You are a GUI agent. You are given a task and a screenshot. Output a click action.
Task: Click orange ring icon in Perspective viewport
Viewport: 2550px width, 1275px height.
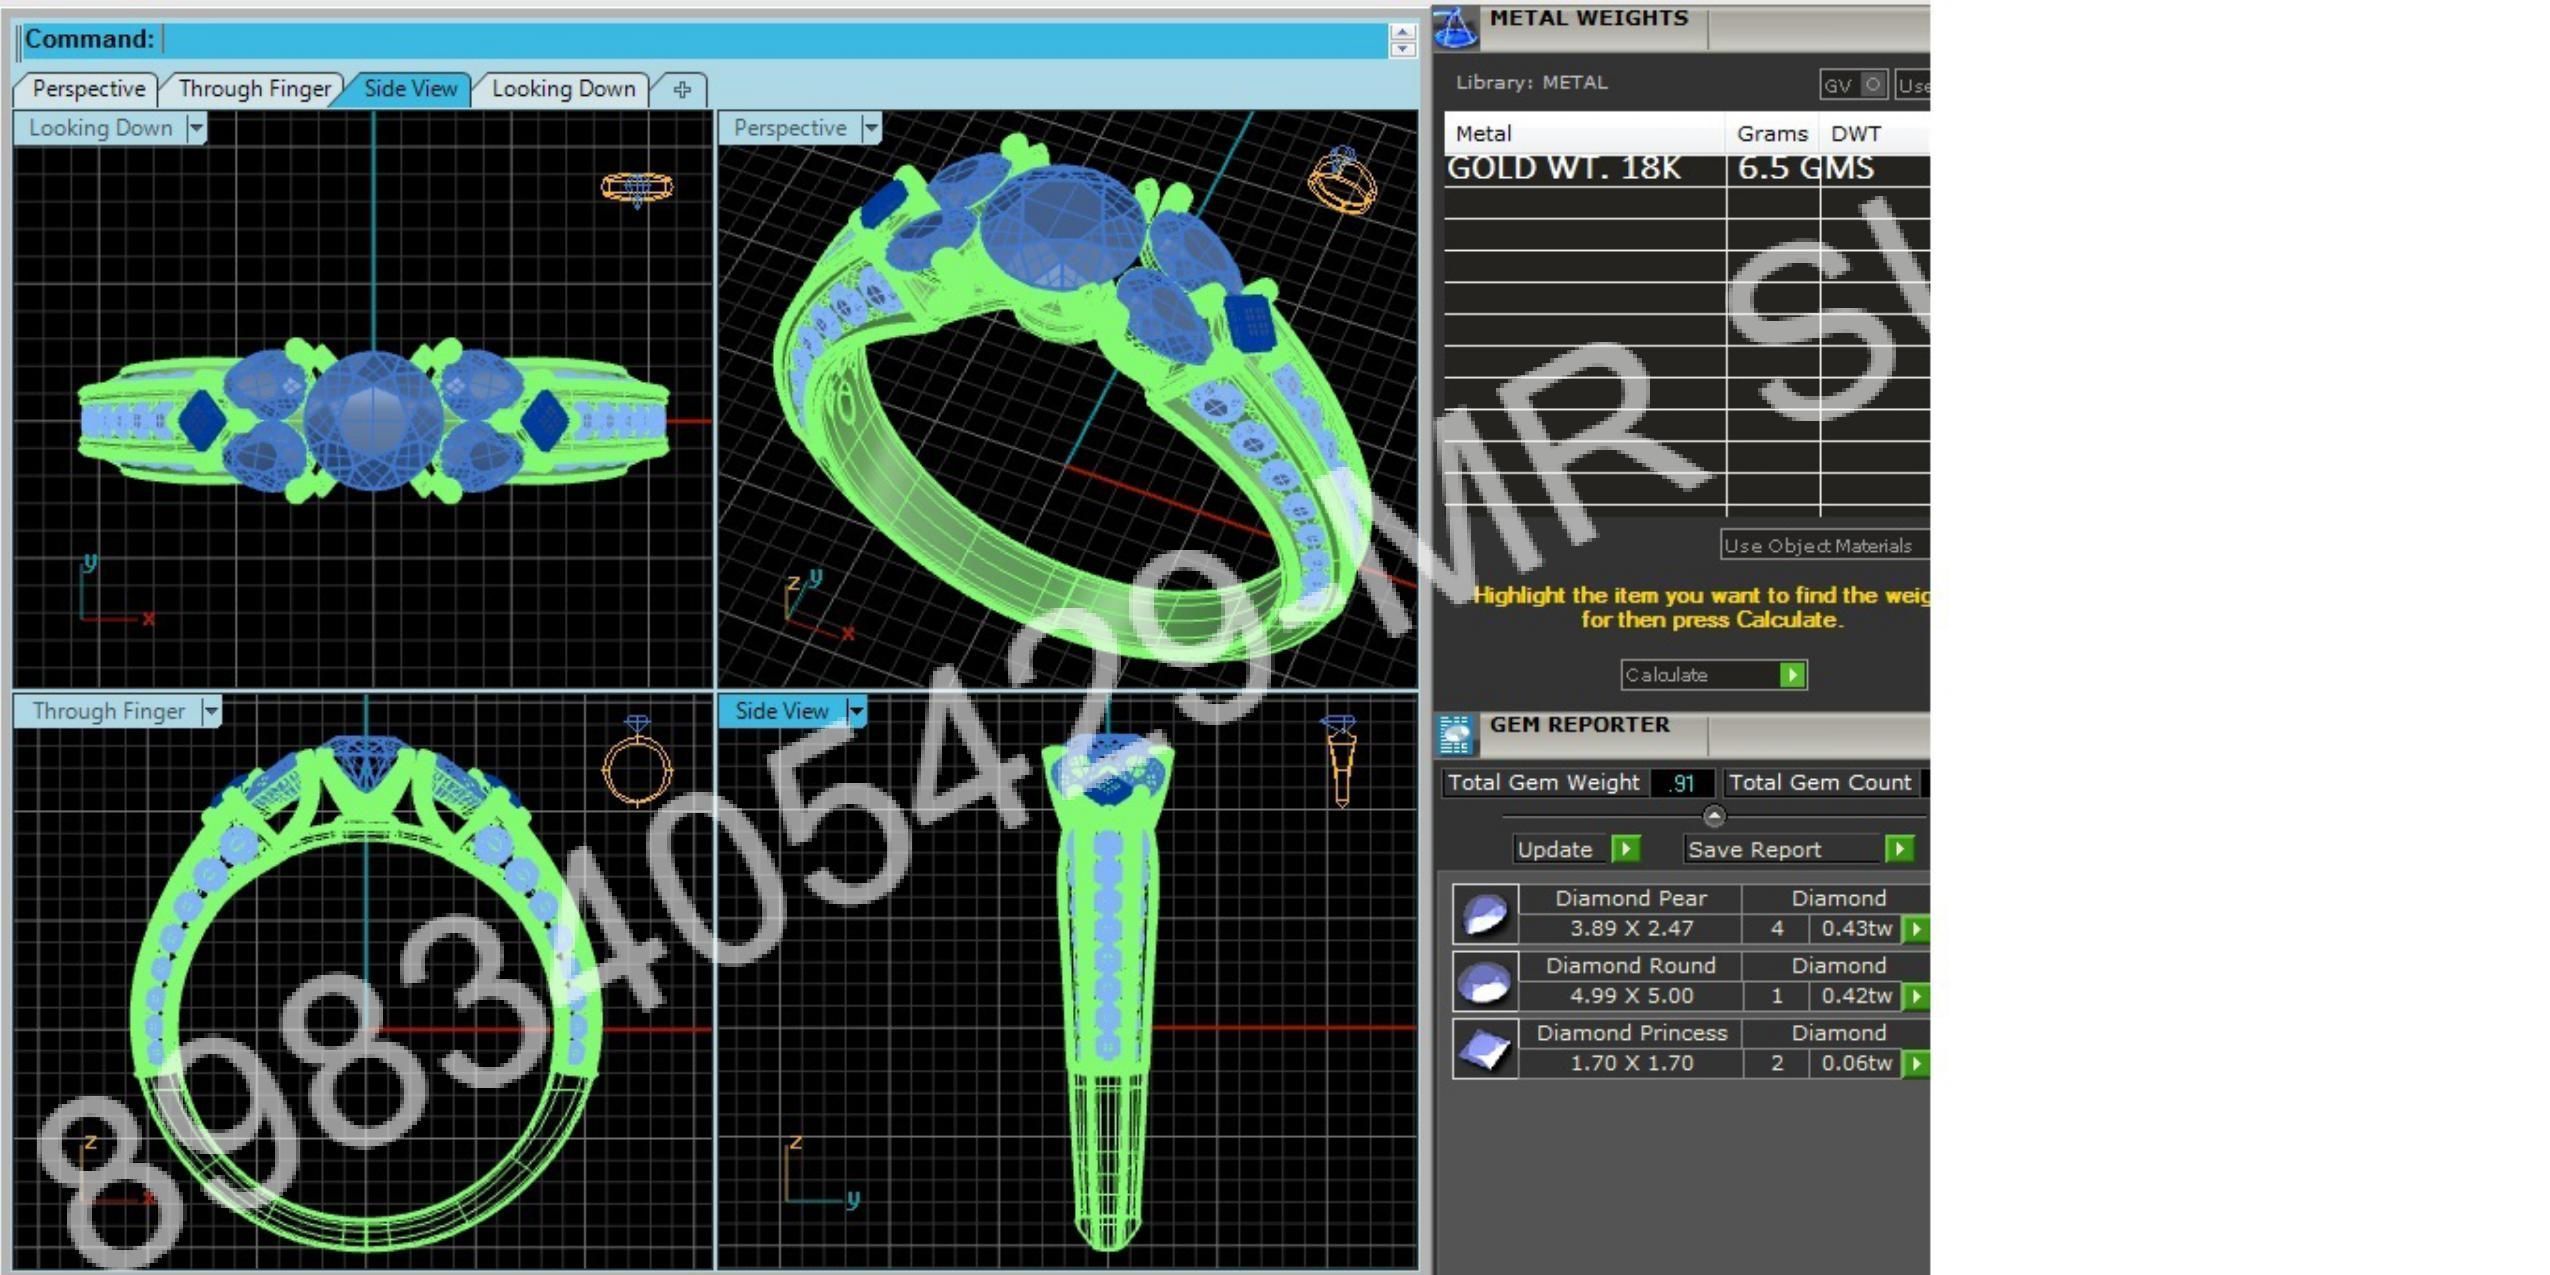(1342, 180)
